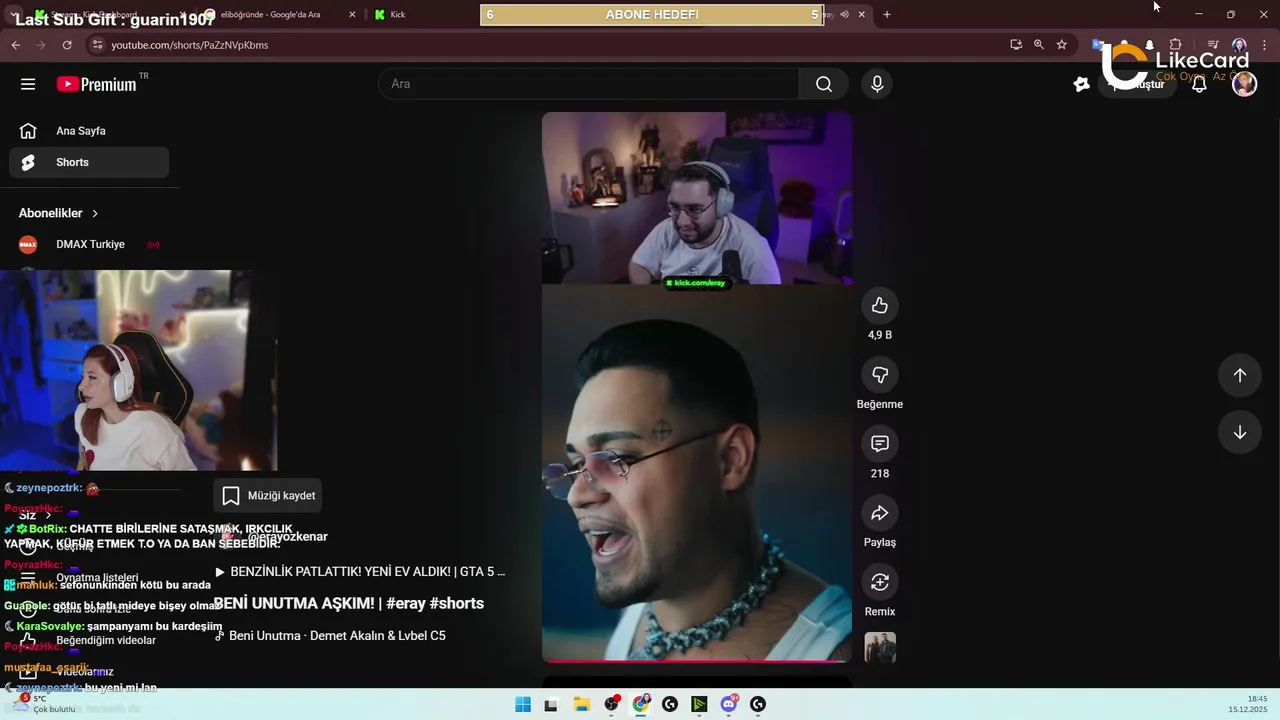
Task: Click the sparkle icon beside Oluştur
Action: click(1081, 84)
